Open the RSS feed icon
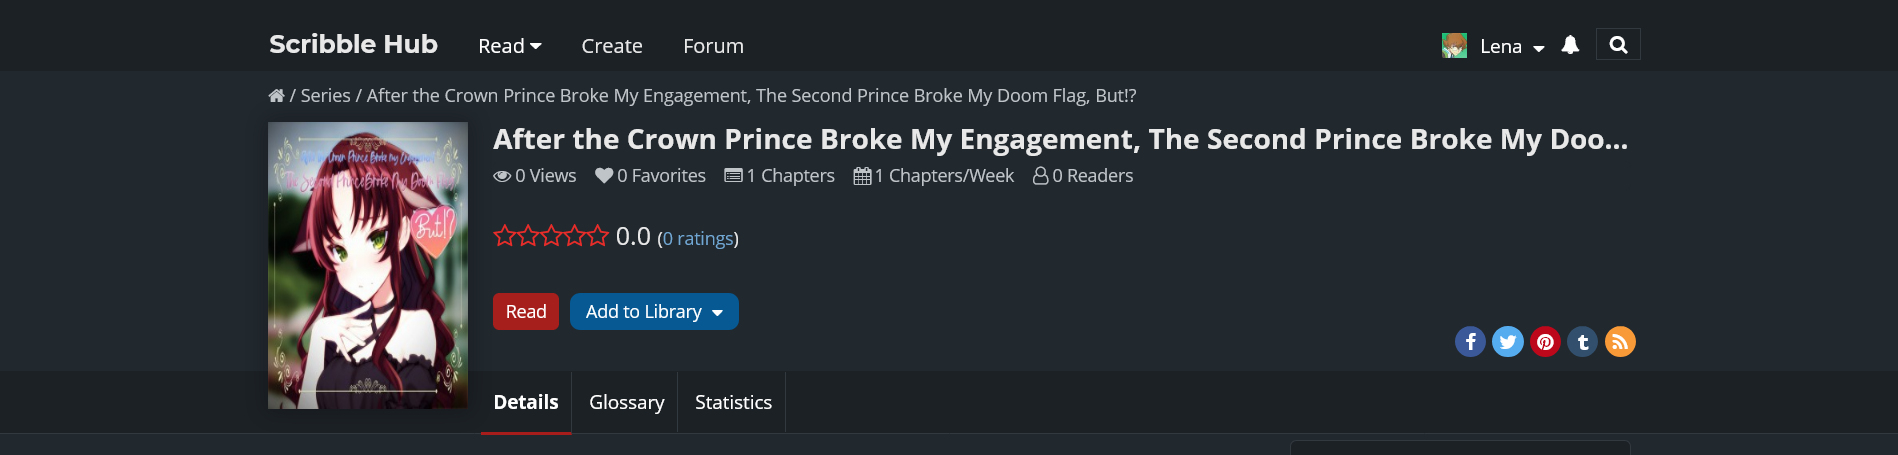Viewport: 1898px width, 455px height. click(1620, 342)
